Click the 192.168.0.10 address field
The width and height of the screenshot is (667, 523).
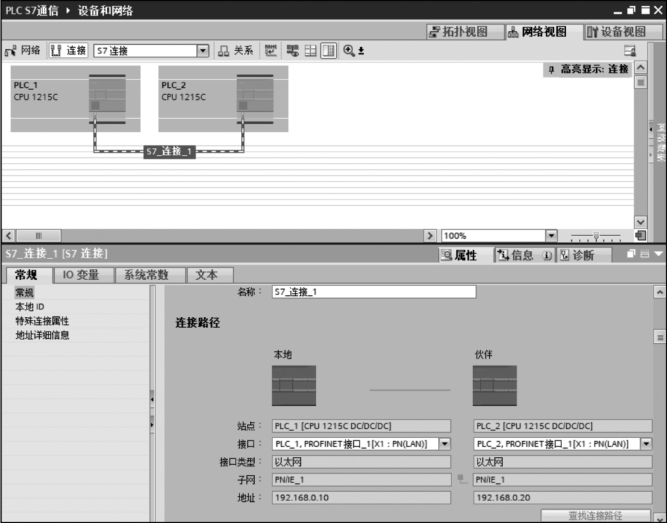point(361,498)
